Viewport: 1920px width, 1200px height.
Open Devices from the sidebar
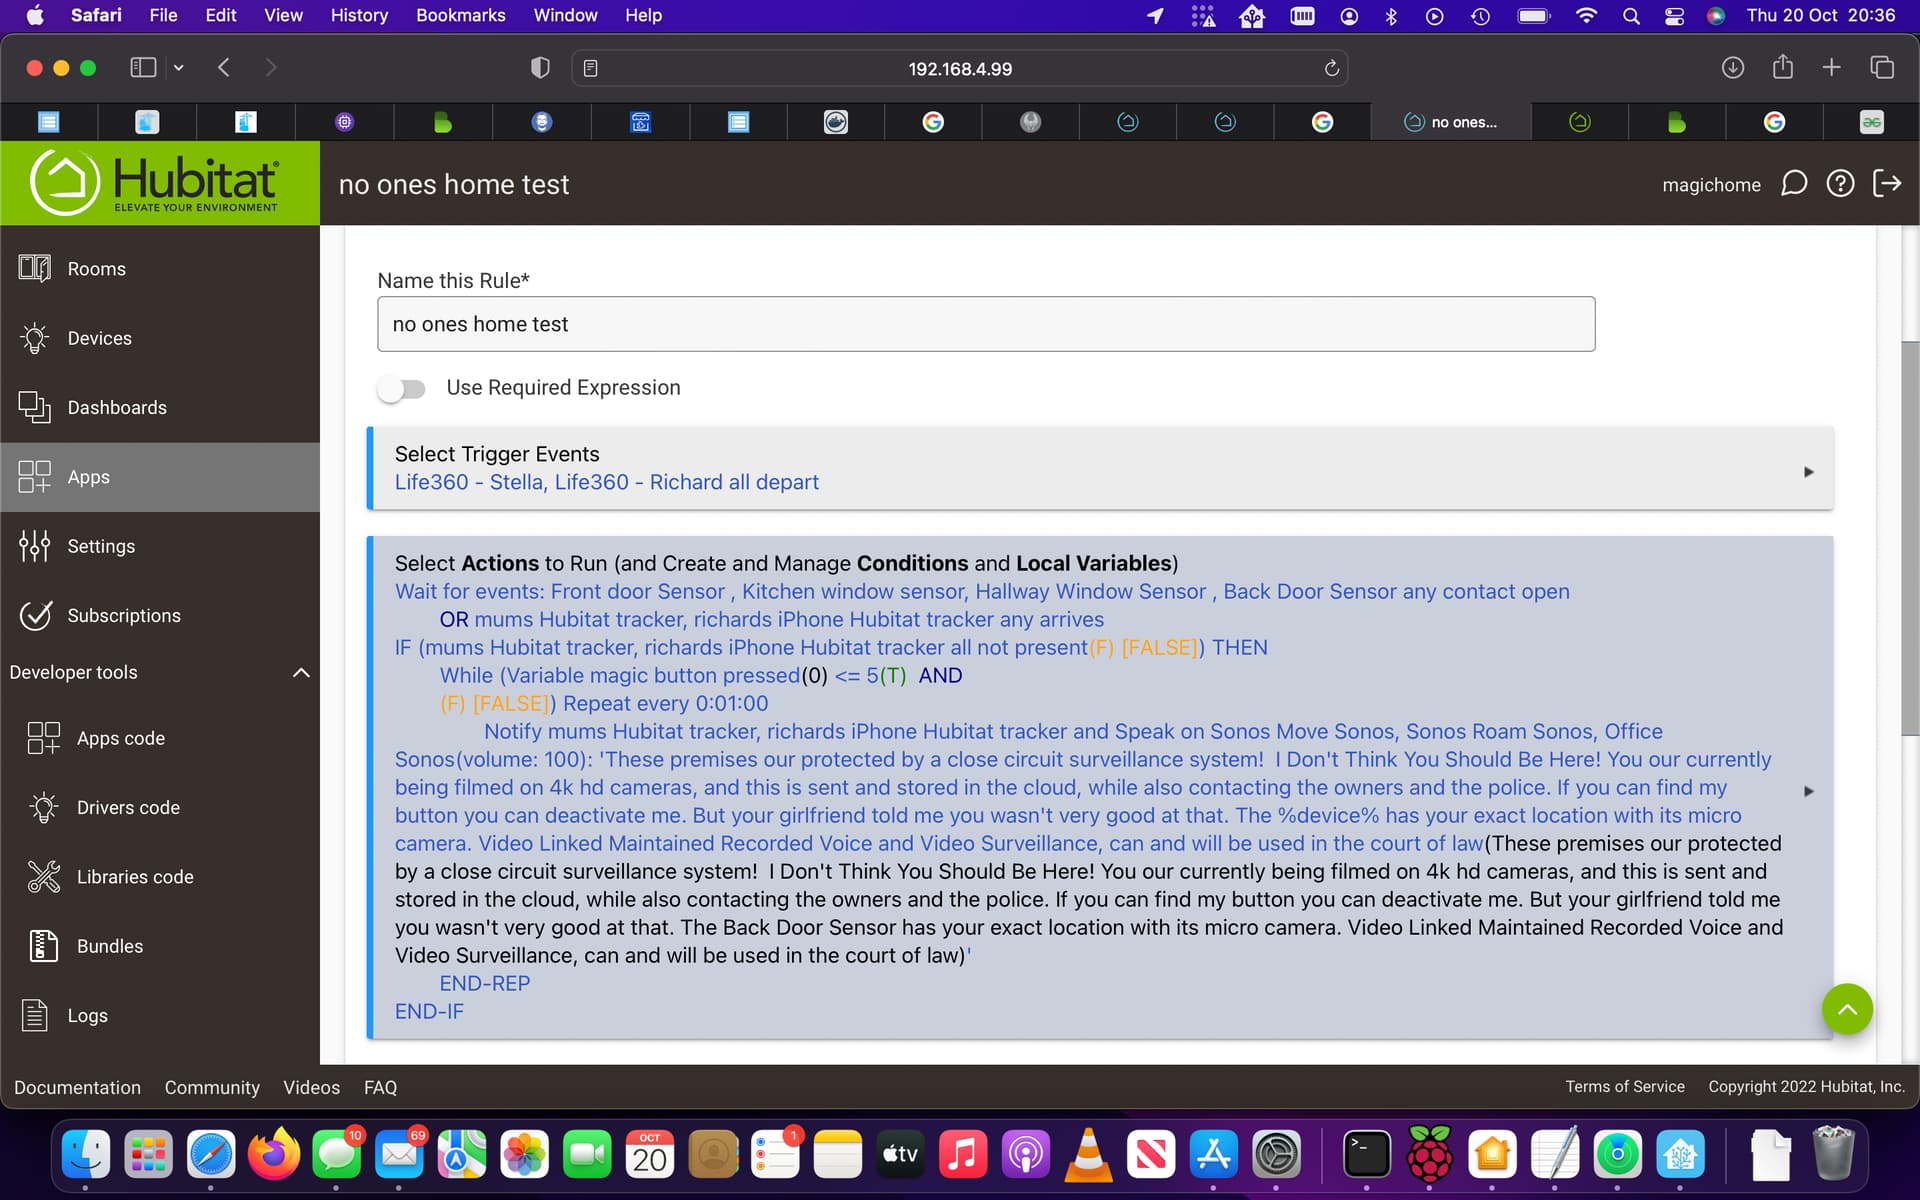99,338
